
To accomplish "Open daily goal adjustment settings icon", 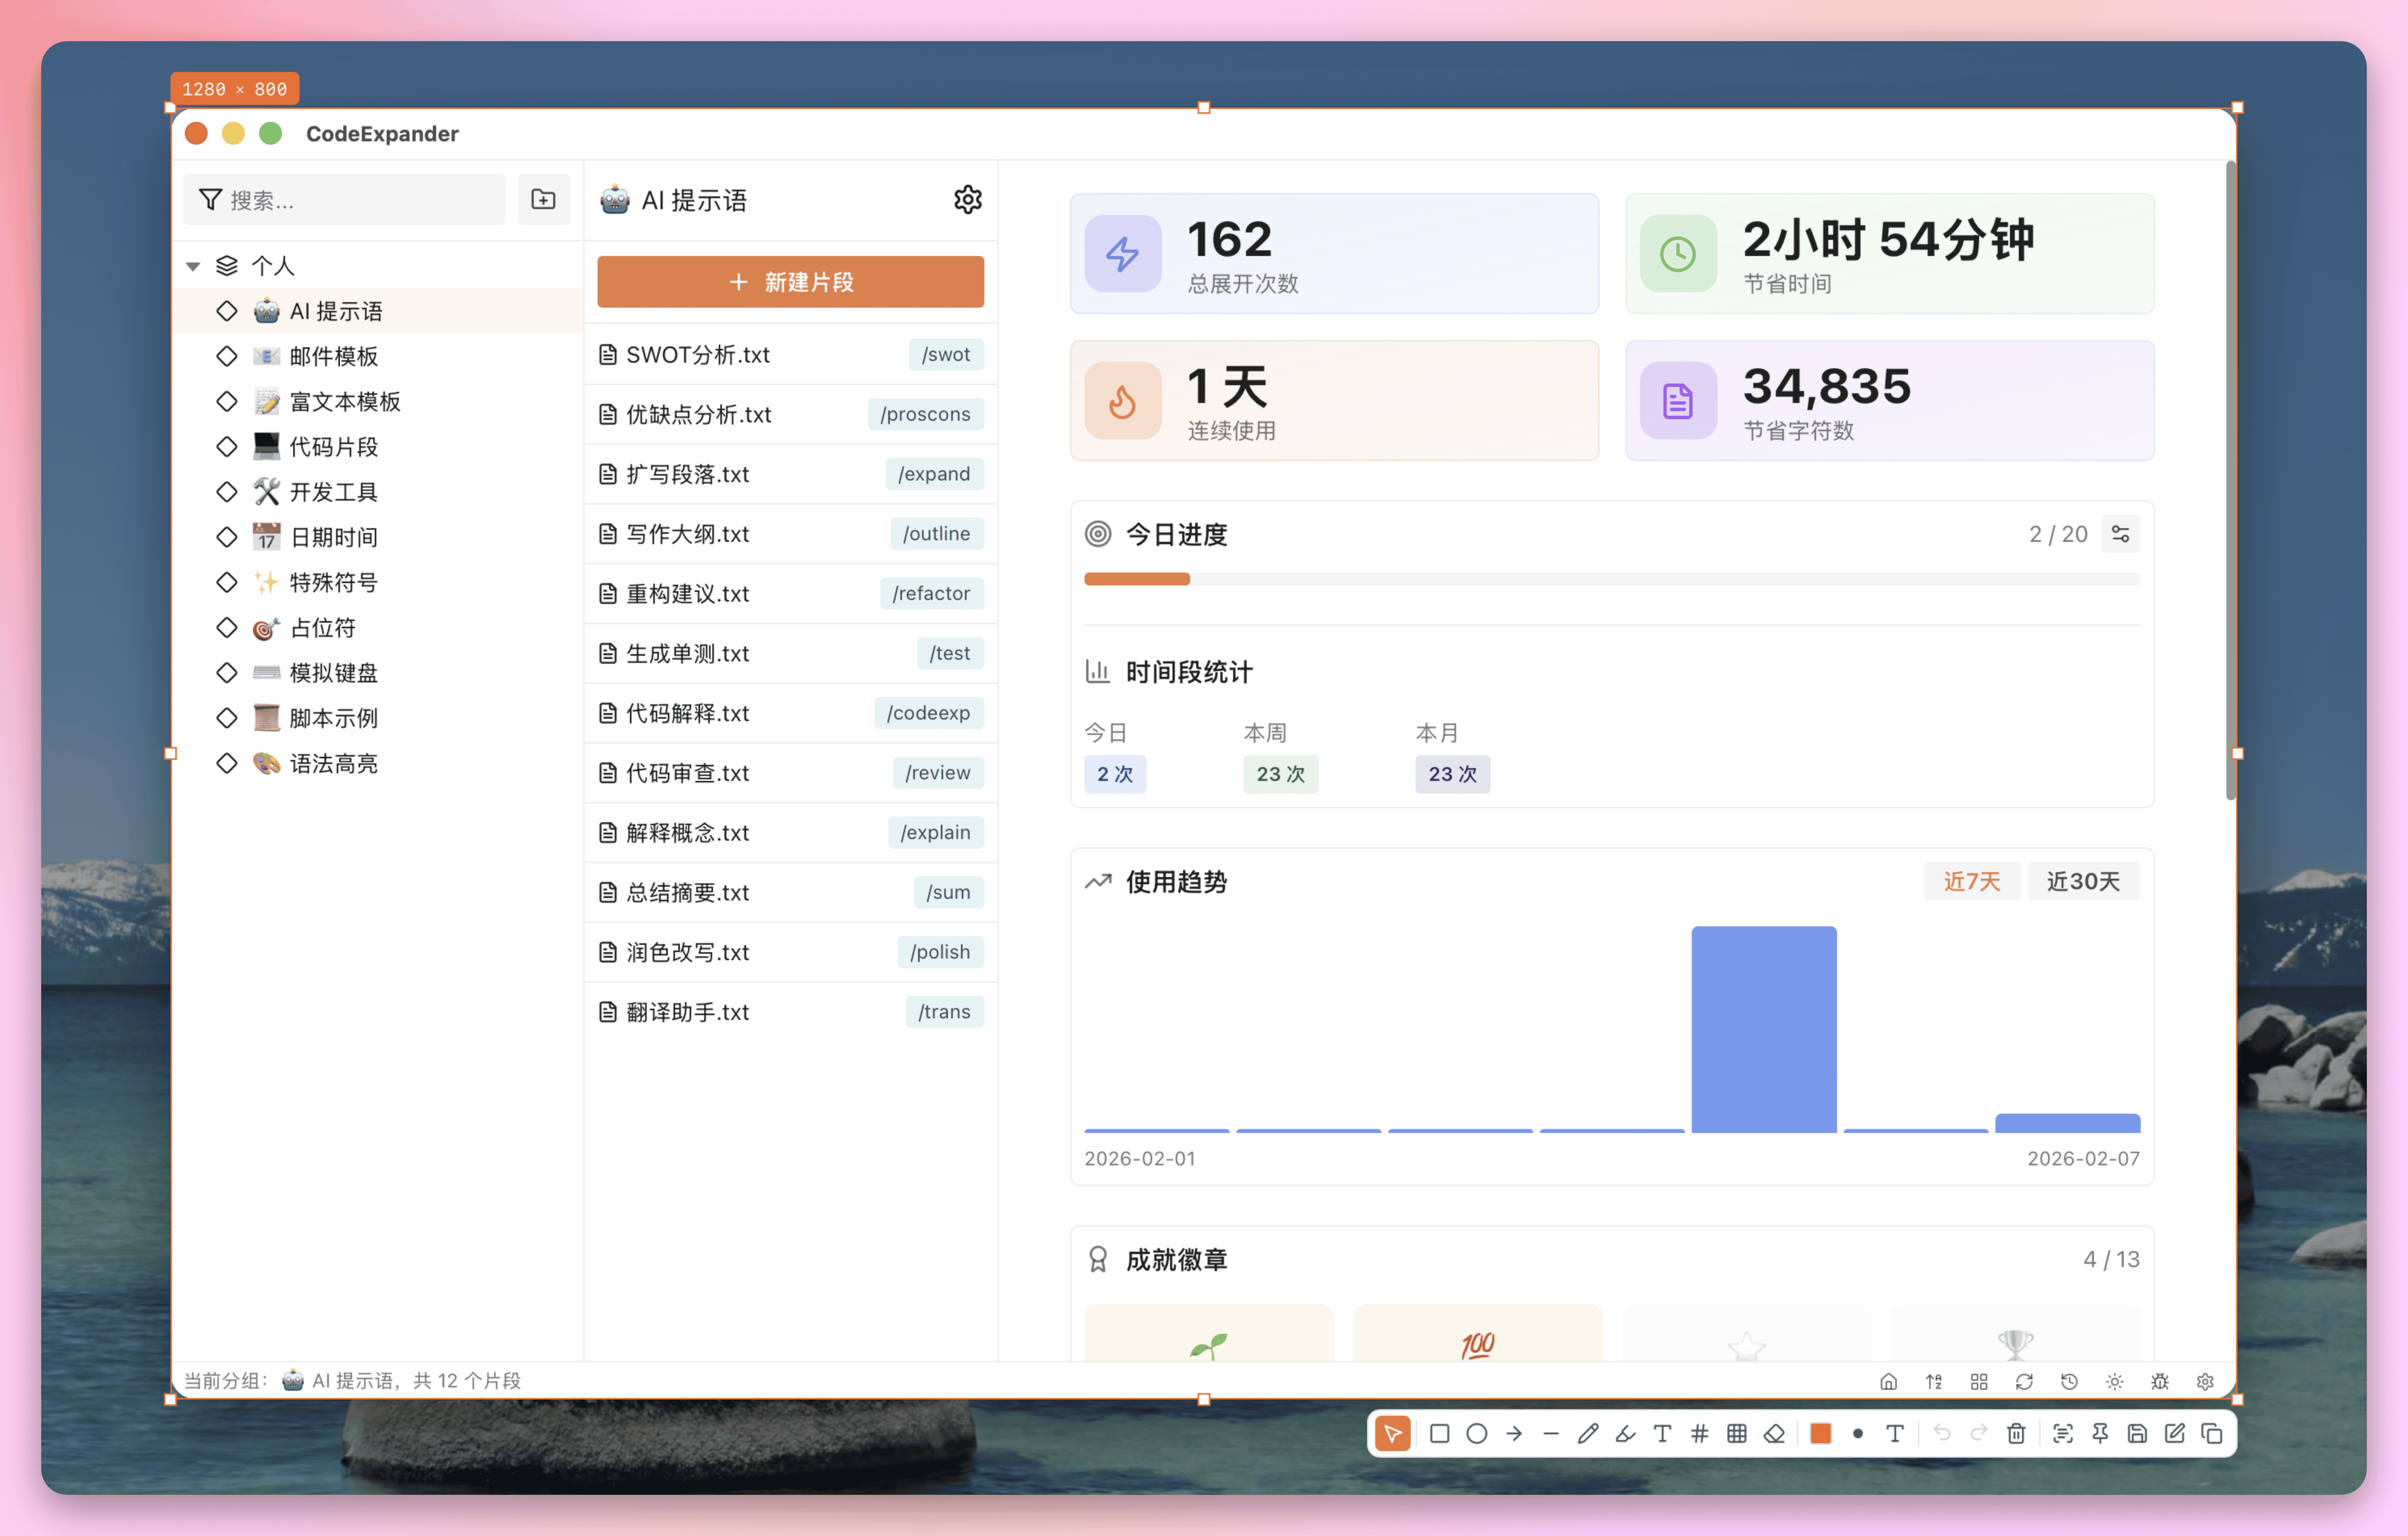I will click(x=2120, y=534).
